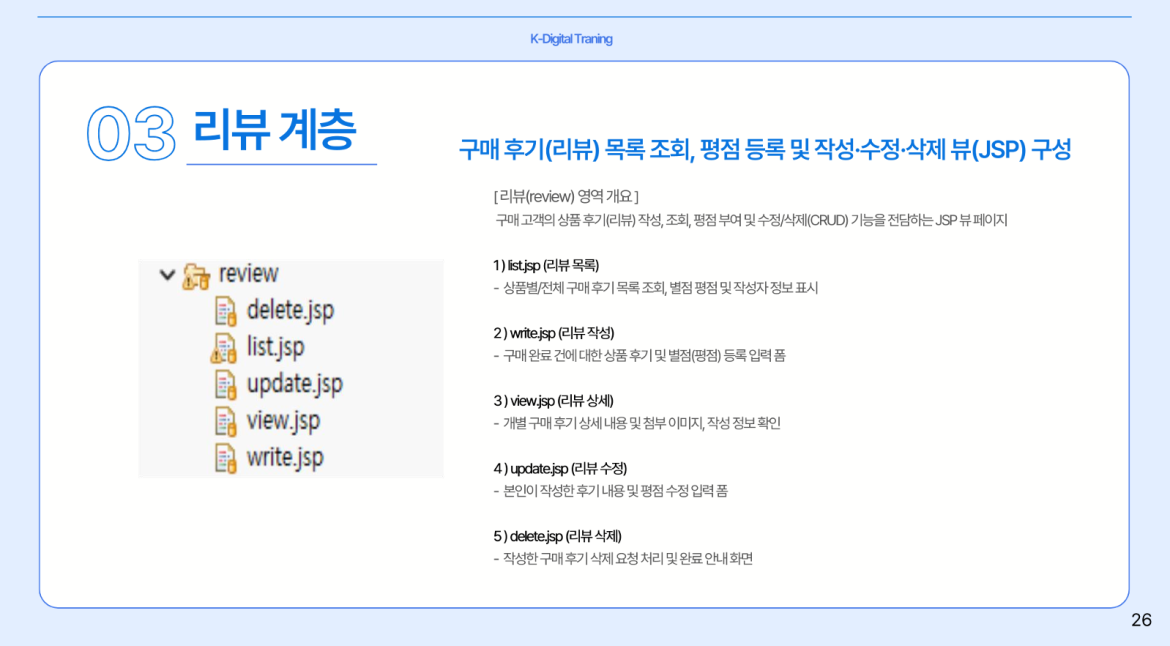Click the blue subtitle starting with 구매 후기(리뷰)
This screenshot has height=646, width=1170.
coord(765,149)
